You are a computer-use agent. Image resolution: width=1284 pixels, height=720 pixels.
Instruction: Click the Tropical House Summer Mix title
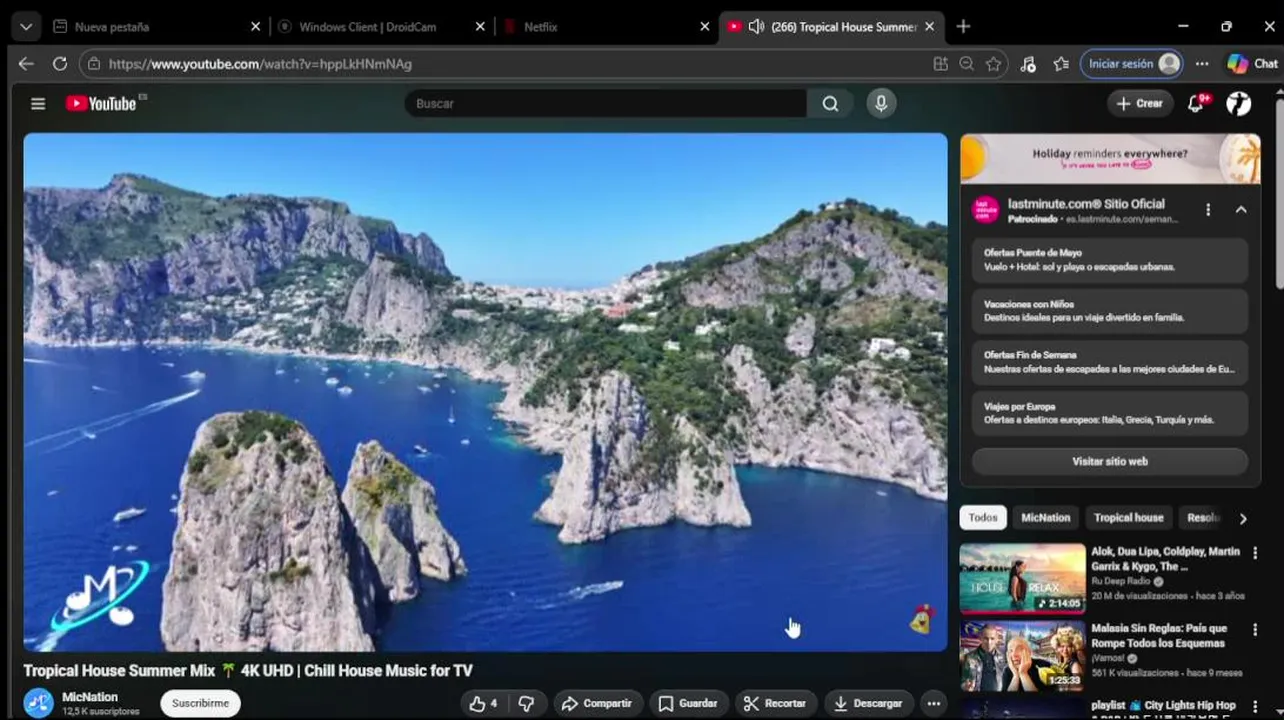(x=248, y=670)
